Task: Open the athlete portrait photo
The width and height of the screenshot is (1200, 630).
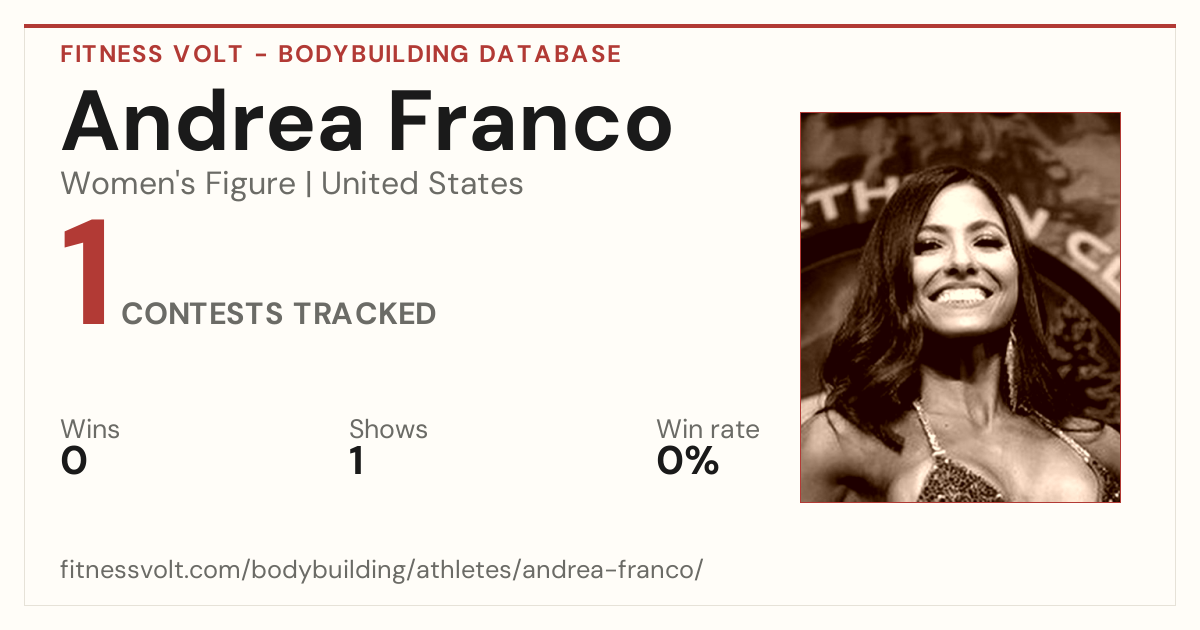Action: point(960,307)
